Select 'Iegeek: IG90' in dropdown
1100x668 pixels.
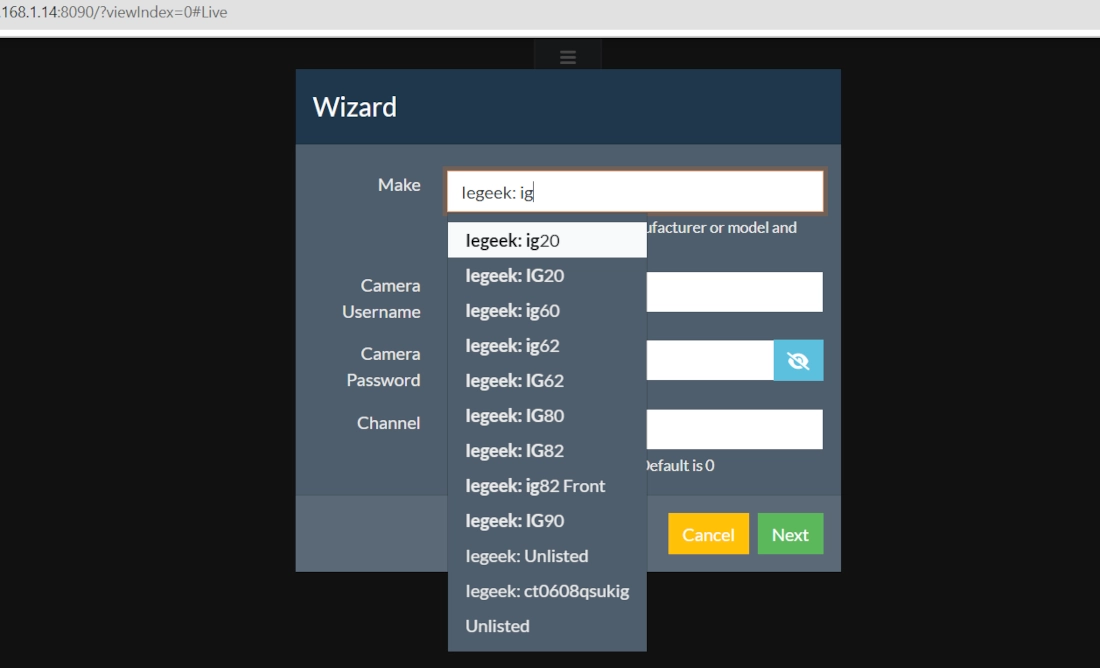[x=547, y=521]
